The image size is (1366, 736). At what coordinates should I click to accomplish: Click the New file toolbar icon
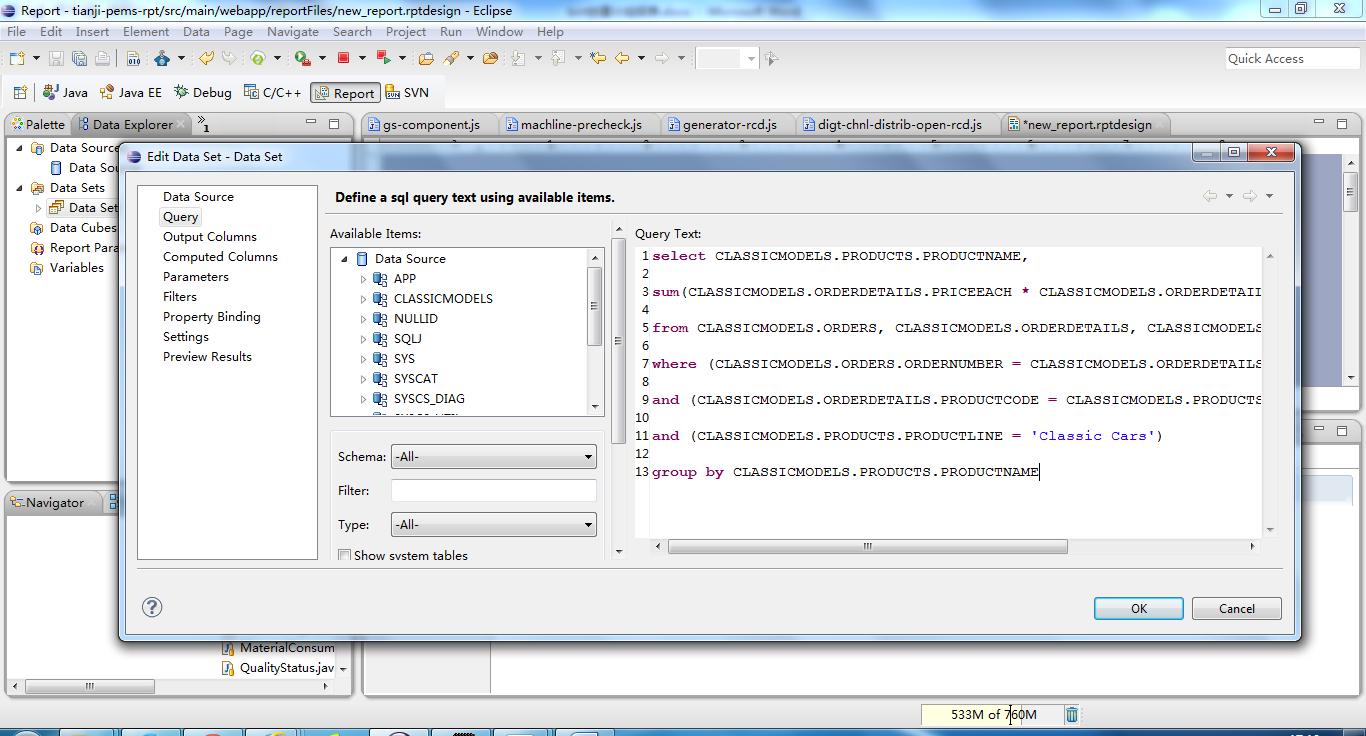click(17, 58)
